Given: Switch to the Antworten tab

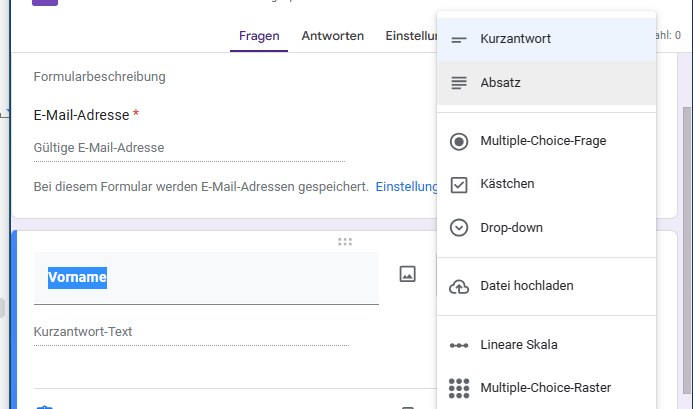Looking at the screenshot, I should [x=332, y=36].
